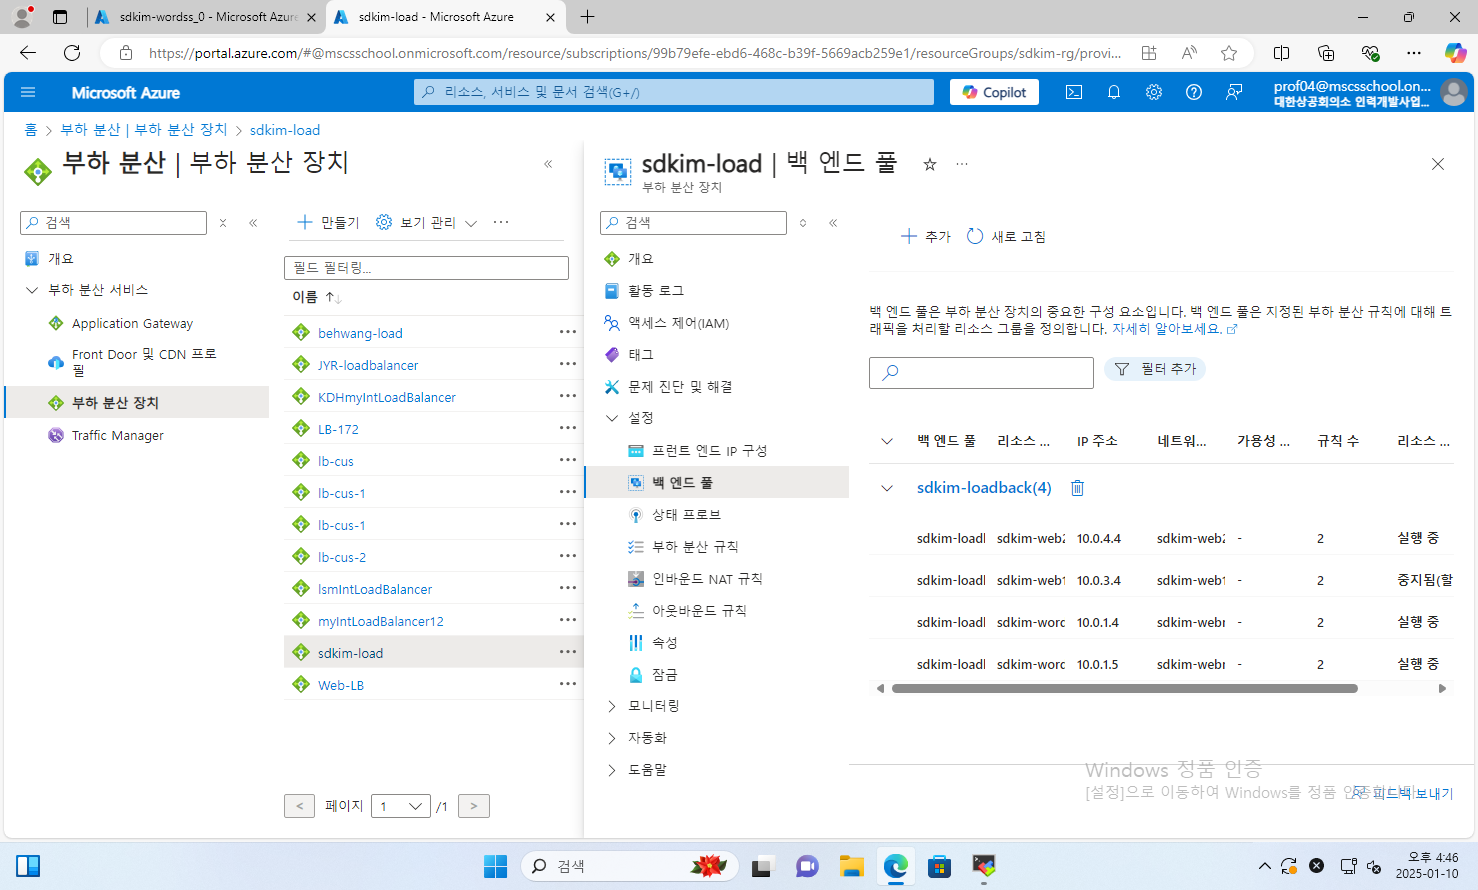The height and width of the screenshot is (890, 1478).
Task: Click the next page arrow button
Action: pos(474,806)
